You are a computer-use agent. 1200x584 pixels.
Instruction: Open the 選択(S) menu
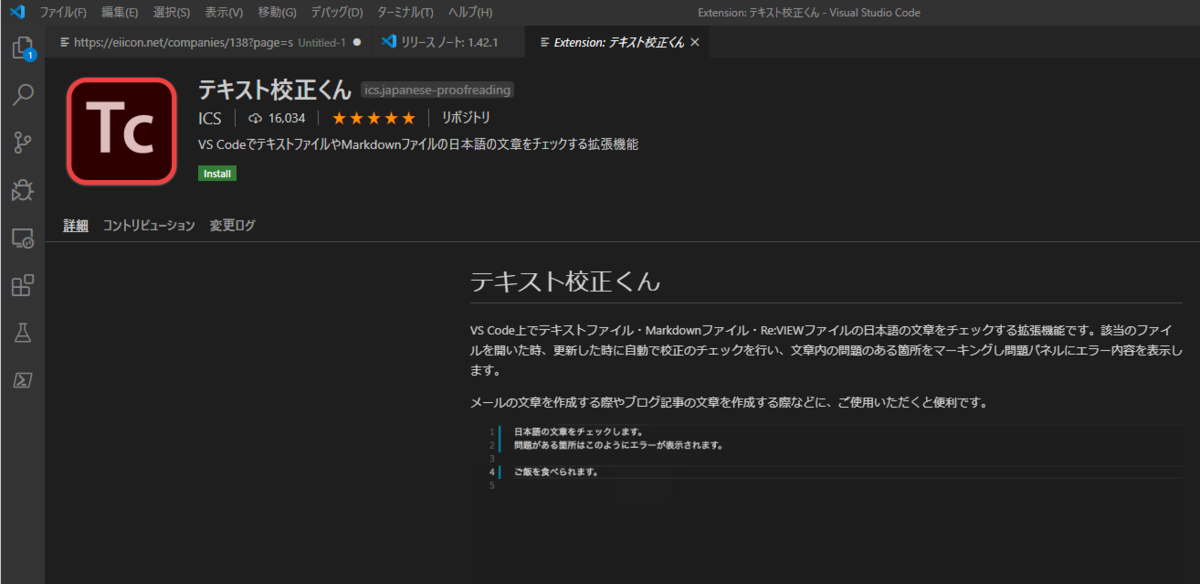(172, 12)
